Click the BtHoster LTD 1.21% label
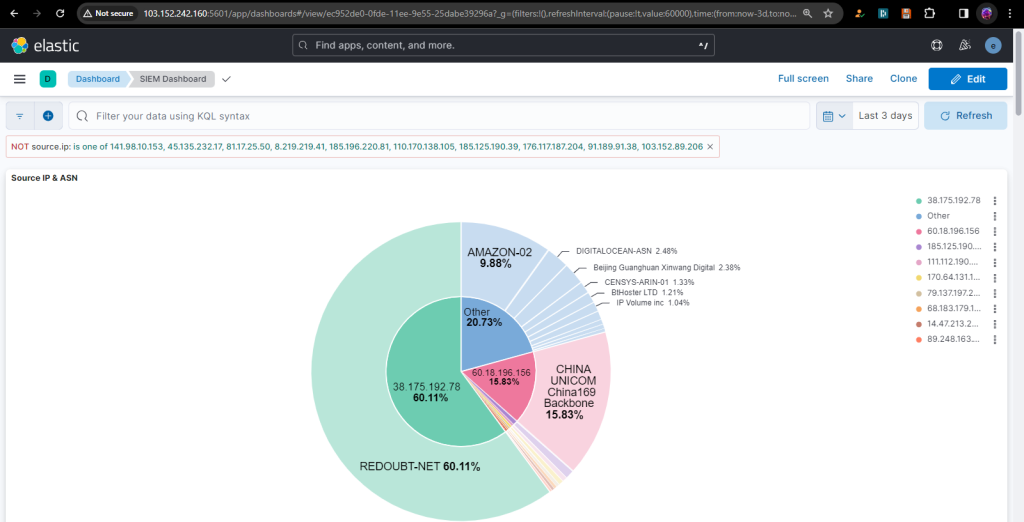Image resolution: width=1024 pixels, height=522 pixels. [647, 292]
